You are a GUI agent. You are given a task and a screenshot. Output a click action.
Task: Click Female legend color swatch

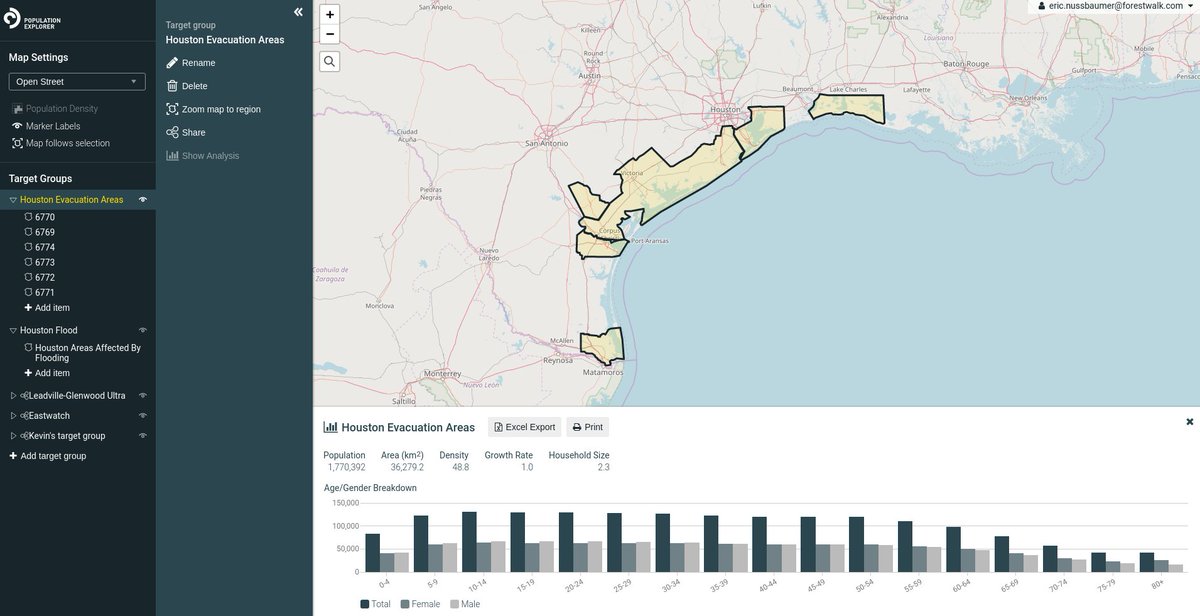click(405, 604)
